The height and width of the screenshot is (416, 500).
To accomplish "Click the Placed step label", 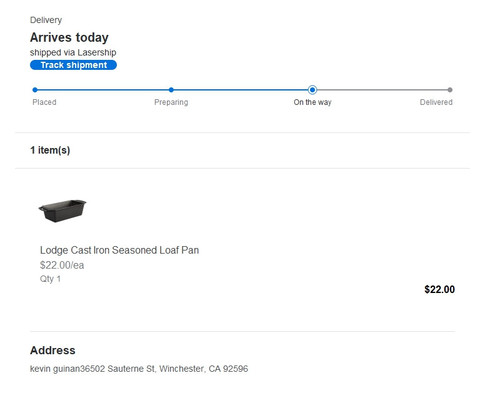I will [44, 102].
